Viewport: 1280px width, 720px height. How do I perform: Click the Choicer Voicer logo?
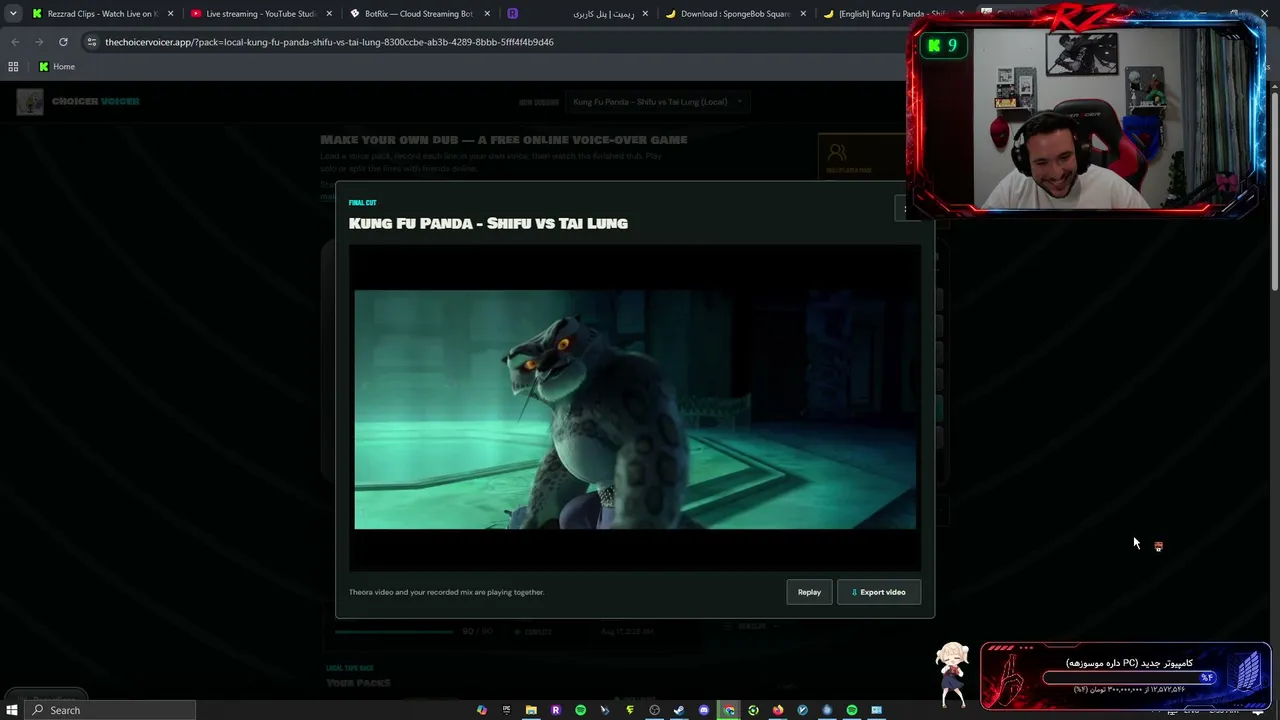pyautogui.click(x=78, y=101)
